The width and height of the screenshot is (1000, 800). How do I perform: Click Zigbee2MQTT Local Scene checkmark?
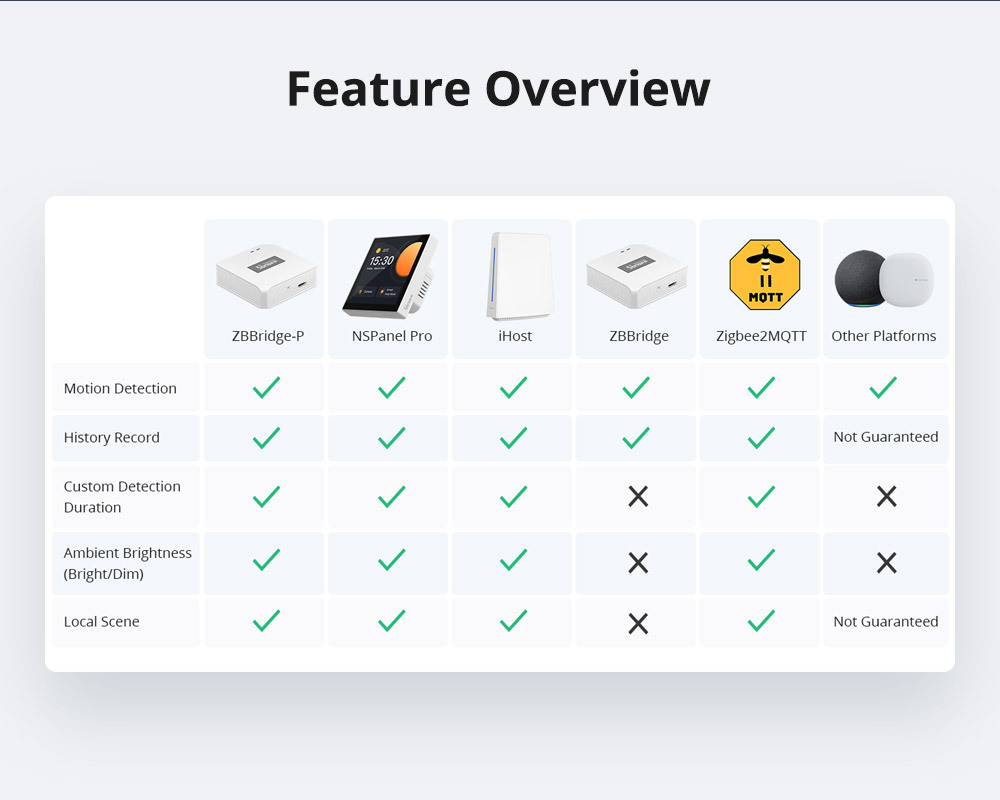point(761,620)
